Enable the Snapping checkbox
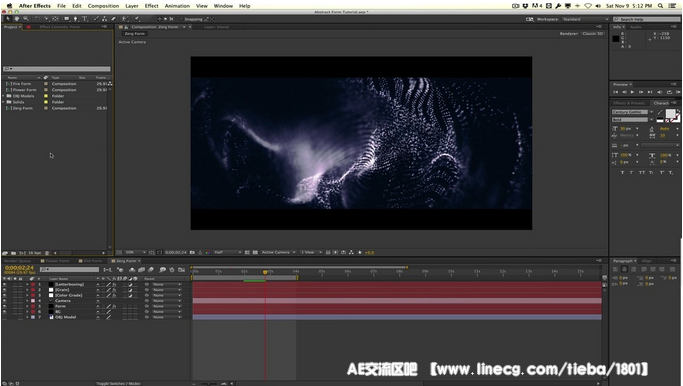This screenshot has height=386, width=683. pos(182,19)
